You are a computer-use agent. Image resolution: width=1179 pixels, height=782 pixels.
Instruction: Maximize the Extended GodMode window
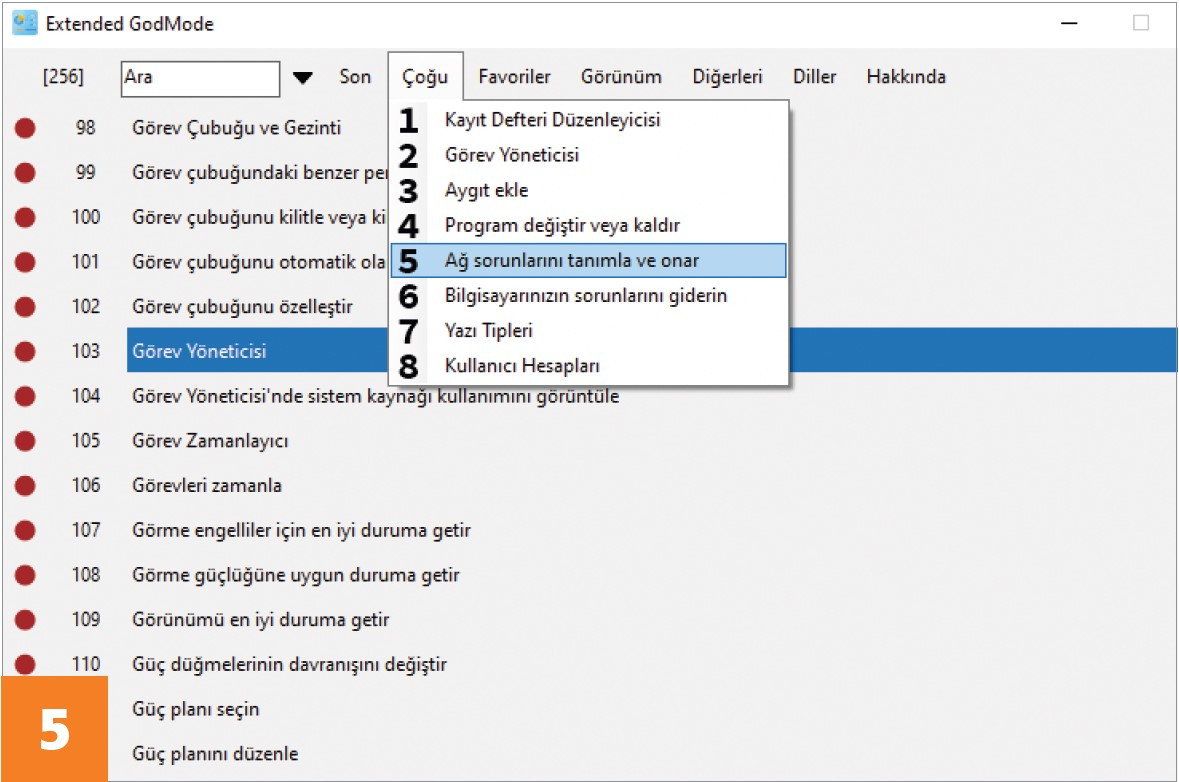click(1141, 23)
